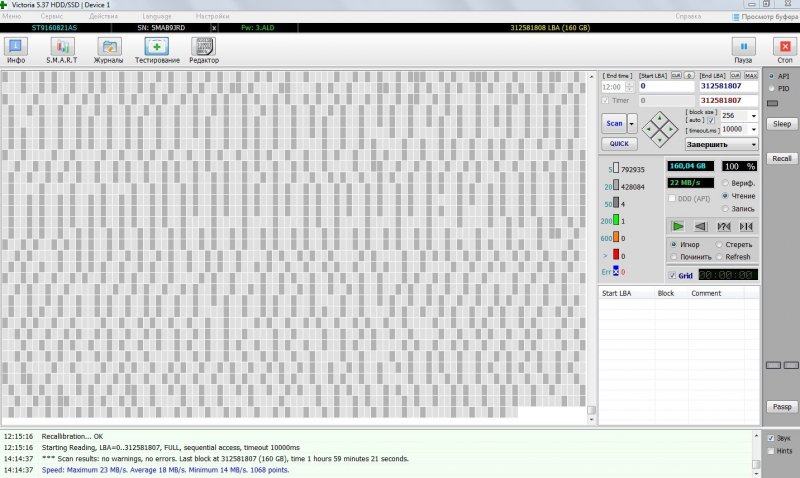Toggle the Grid checkbox
Screen dimensions: 800x478
click(x=672, y=275)
